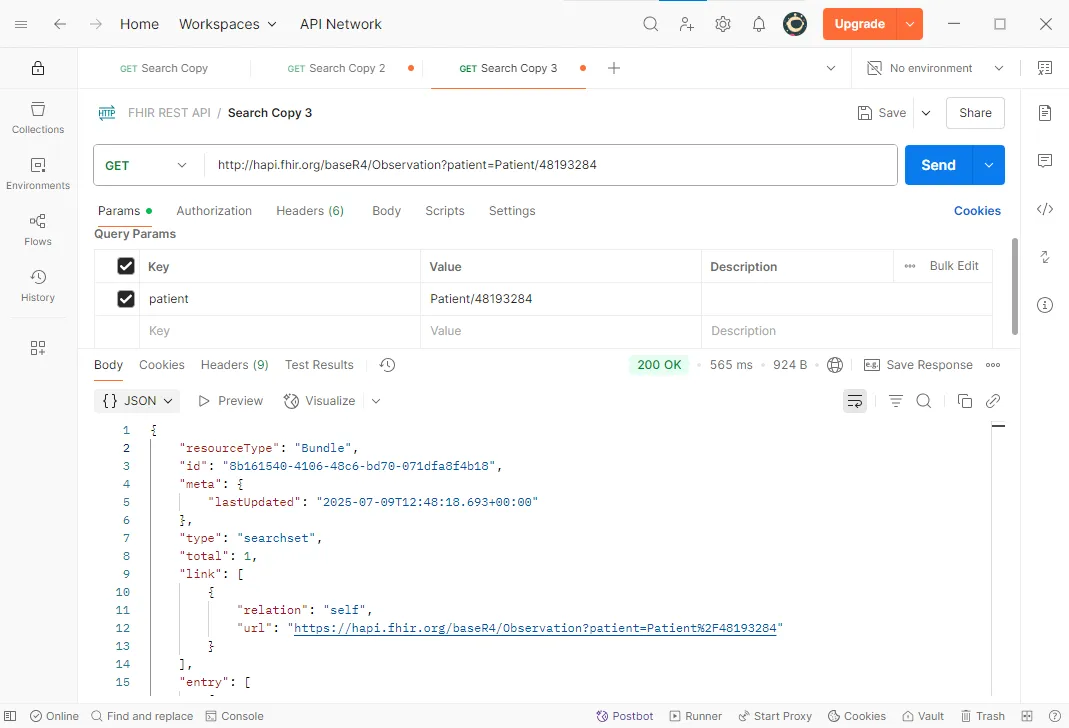
Task: Open request Body tab
Action: click(386, 211)
